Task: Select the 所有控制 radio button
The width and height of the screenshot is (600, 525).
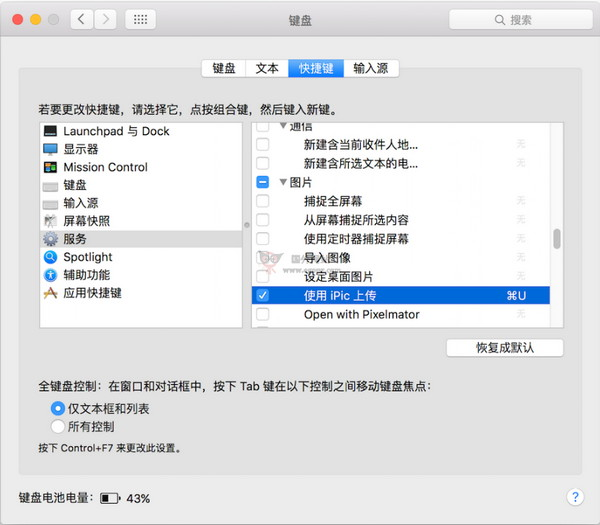Action: click(x=58, y=427)
